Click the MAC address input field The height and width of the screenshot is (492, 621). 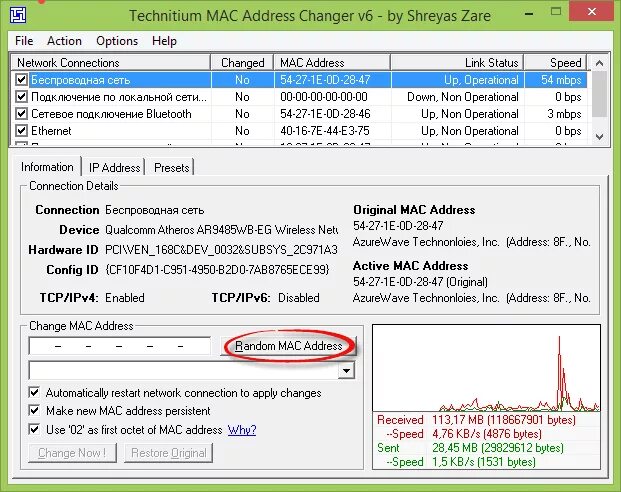coord(120,346)
